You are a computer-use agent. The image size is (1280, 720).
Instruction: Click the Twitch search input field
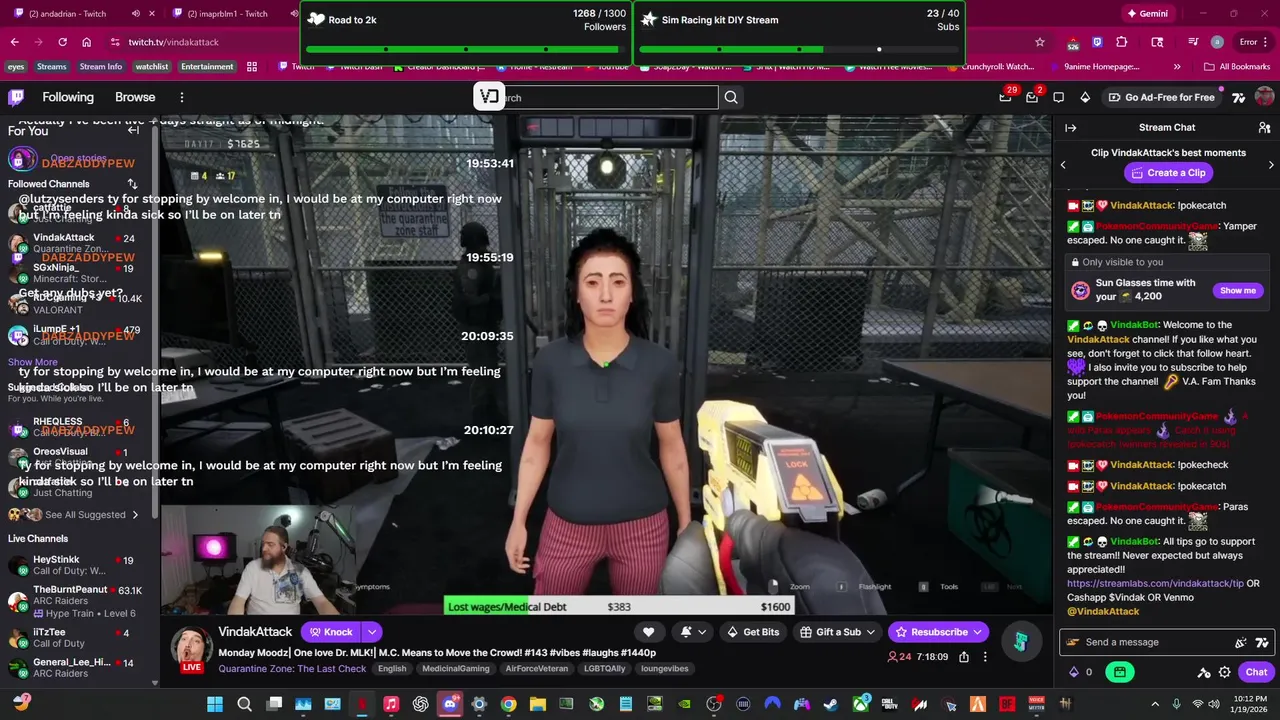[596, 97]
